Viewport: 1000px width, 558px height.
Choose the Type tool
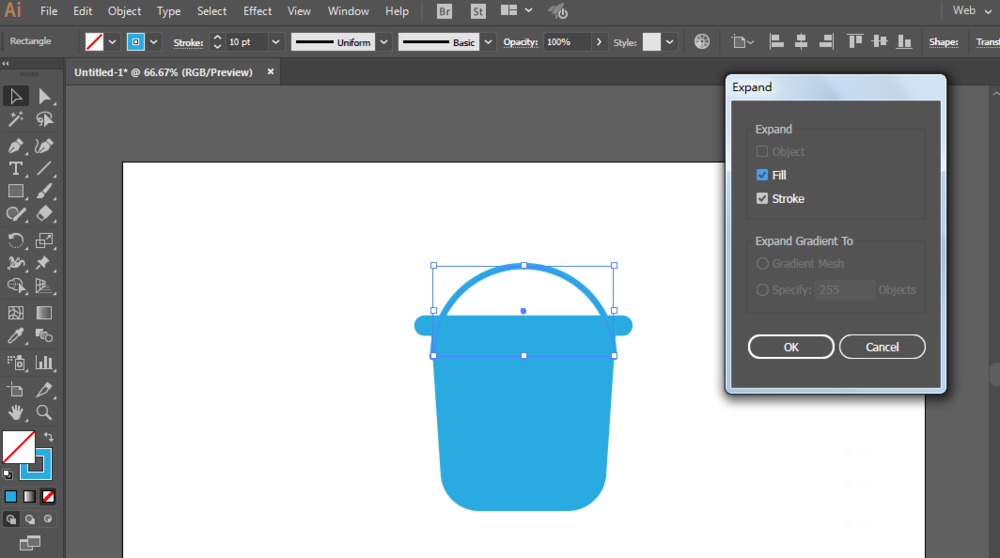tap(16, 169)
